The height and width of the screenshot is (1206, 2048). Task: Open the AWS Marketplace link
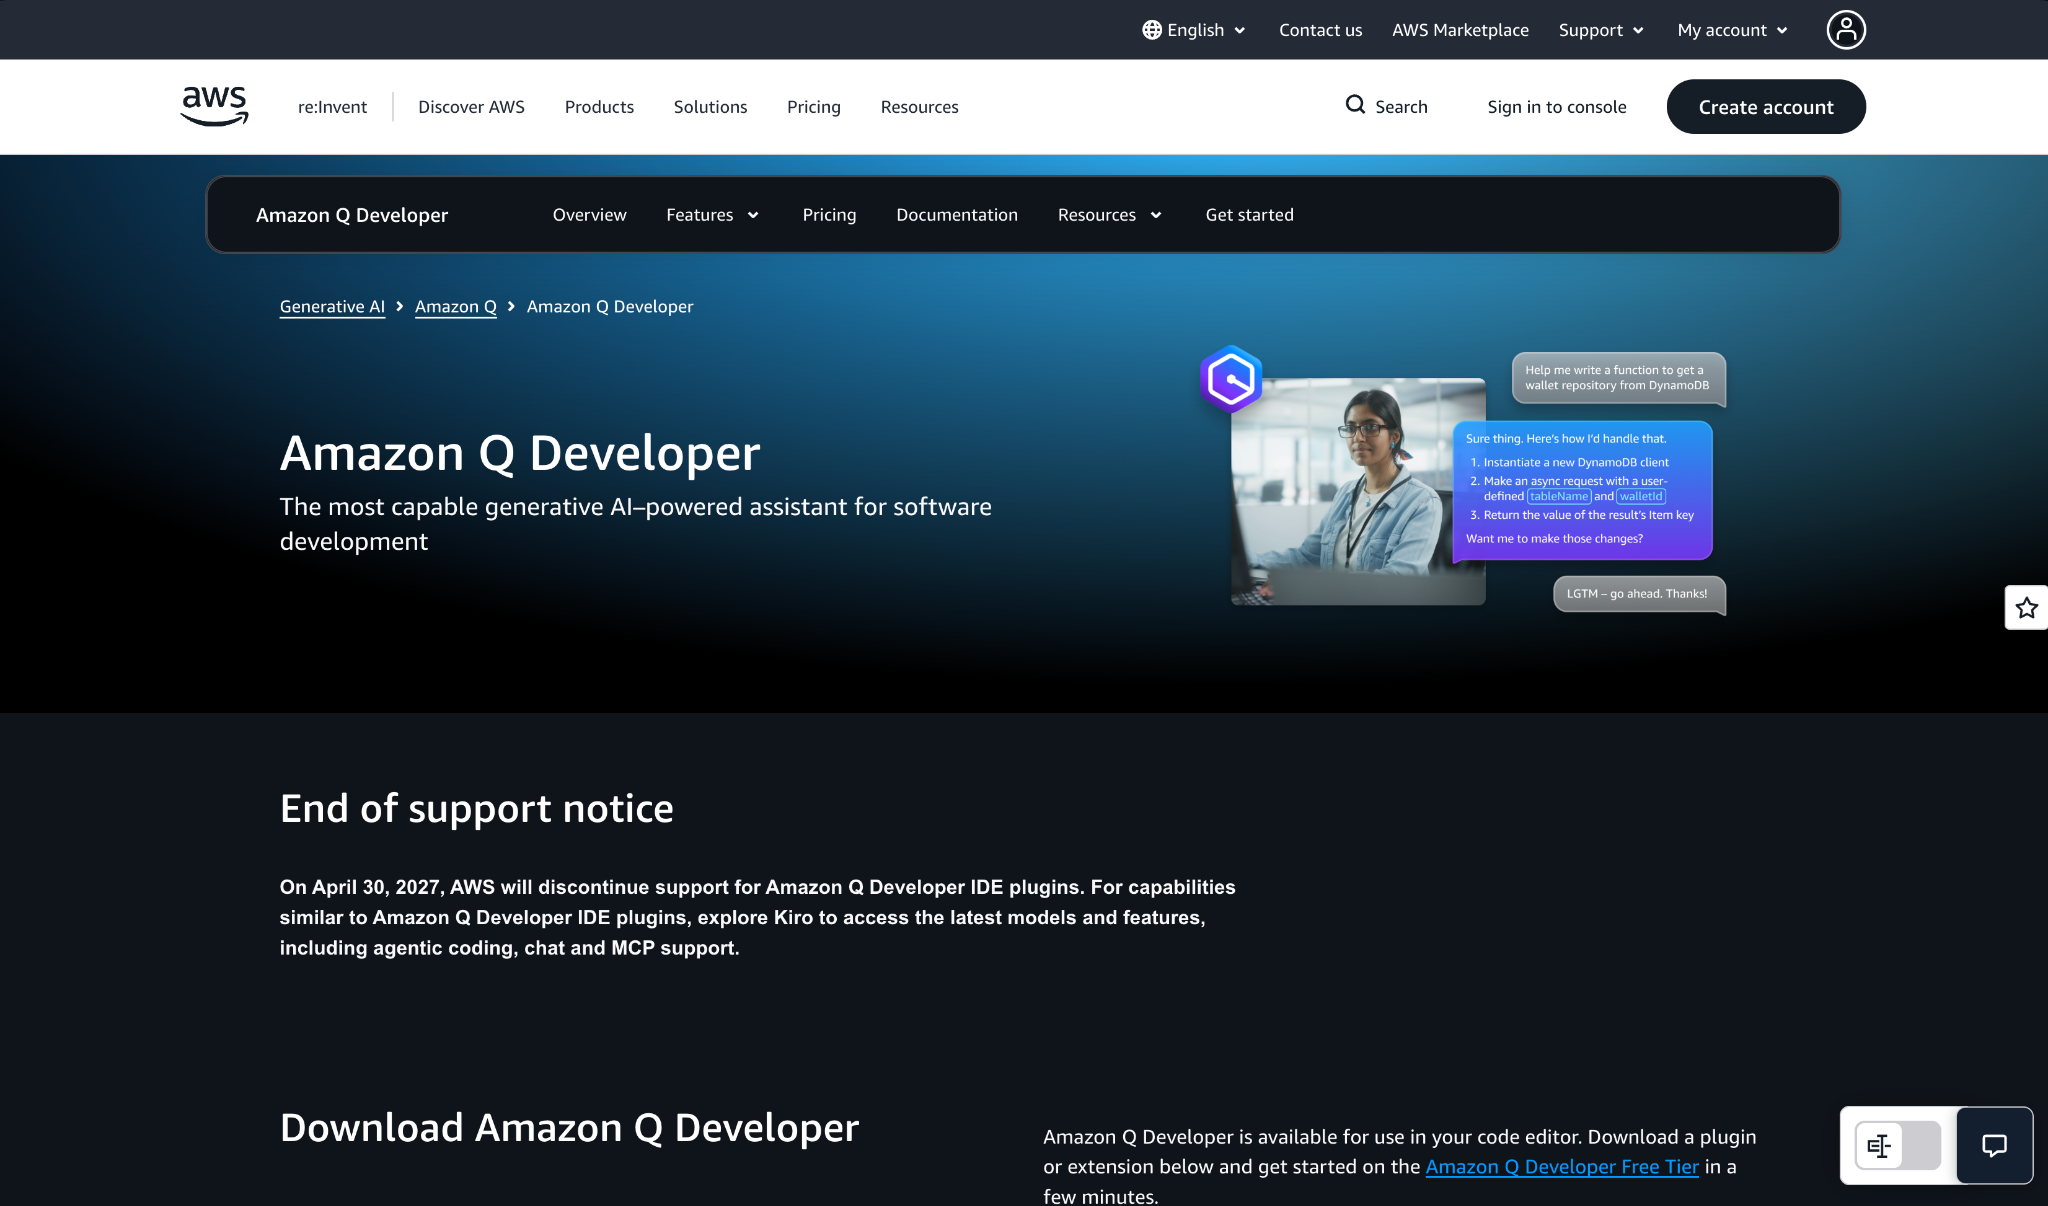(1460, 30)
